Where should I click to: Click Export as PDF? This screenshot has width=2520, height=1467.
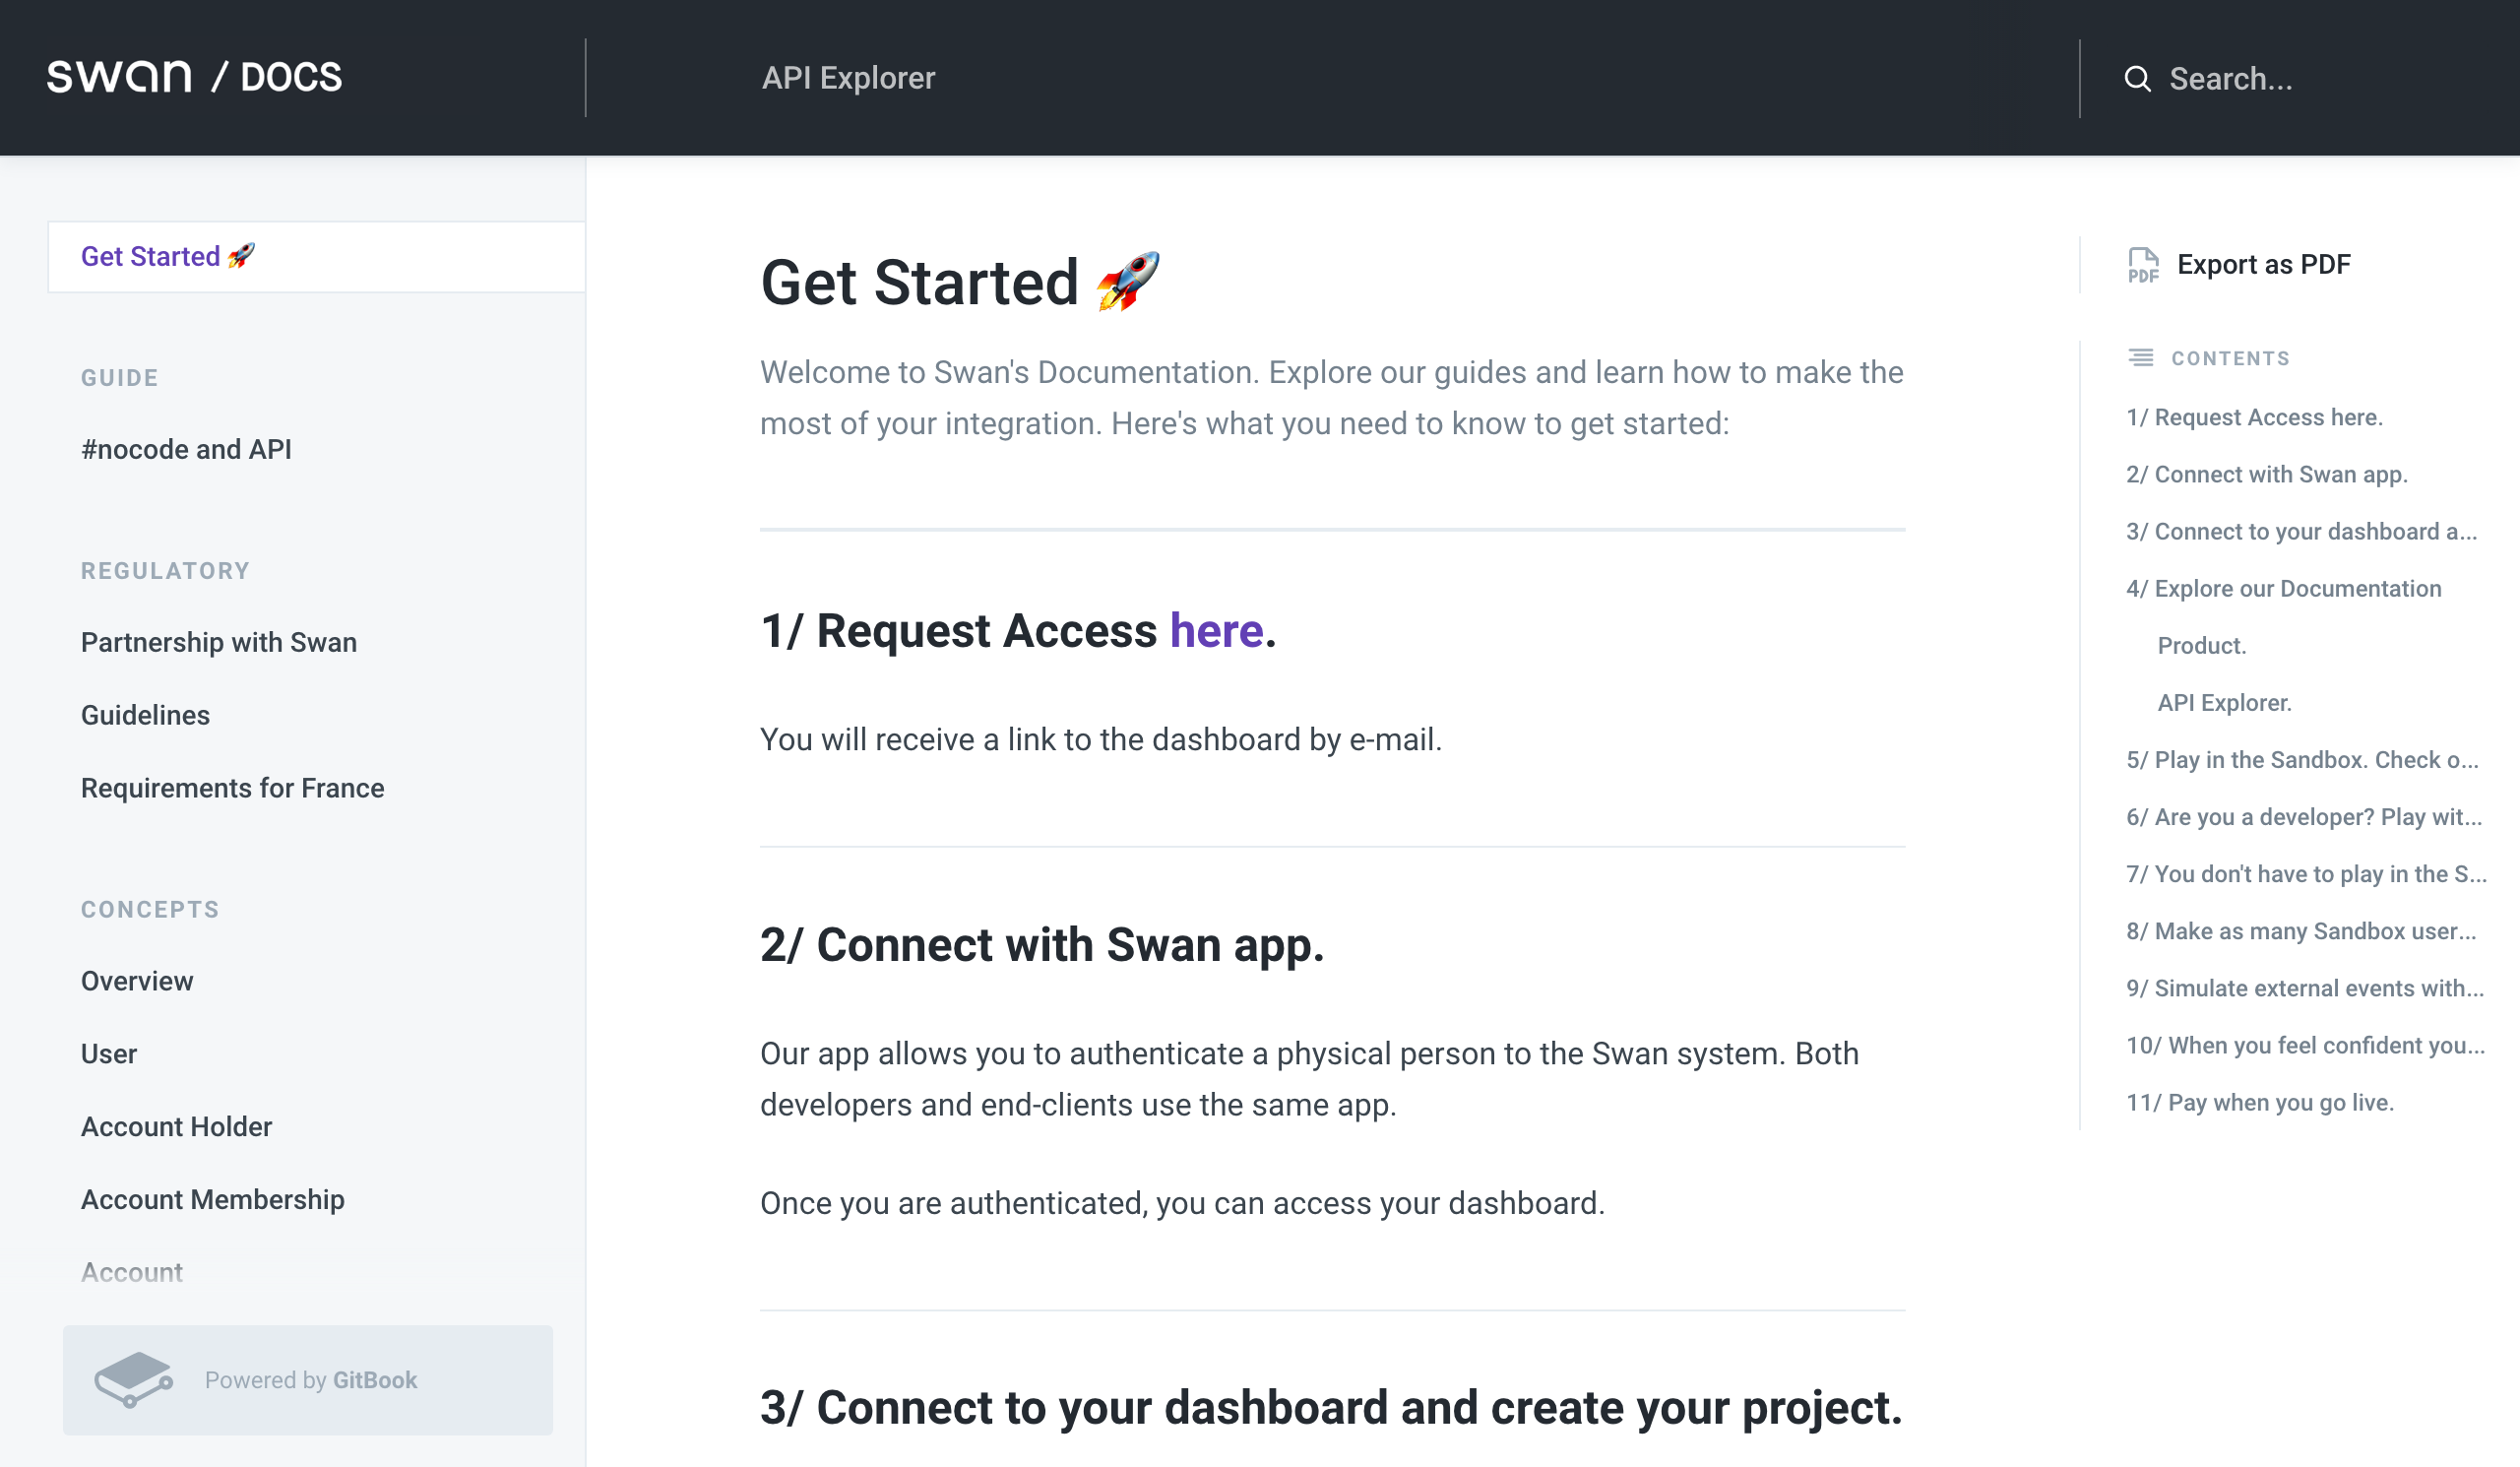pyautogui.click(x=2263, y=265)
